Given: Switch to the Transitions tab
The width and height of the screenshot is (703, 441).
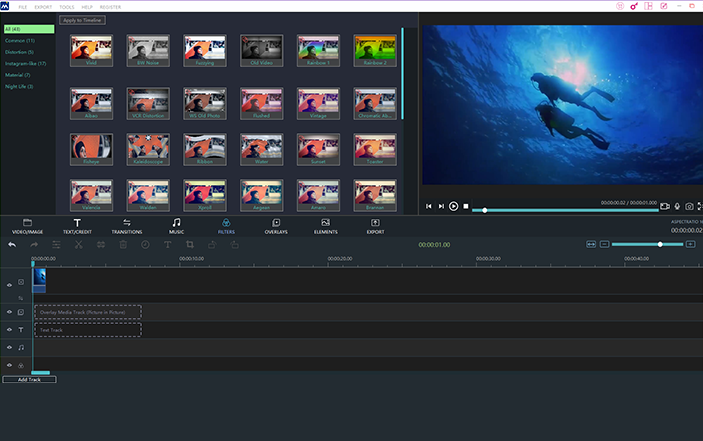Looking at the screenshot, I should tap(127, 226).
